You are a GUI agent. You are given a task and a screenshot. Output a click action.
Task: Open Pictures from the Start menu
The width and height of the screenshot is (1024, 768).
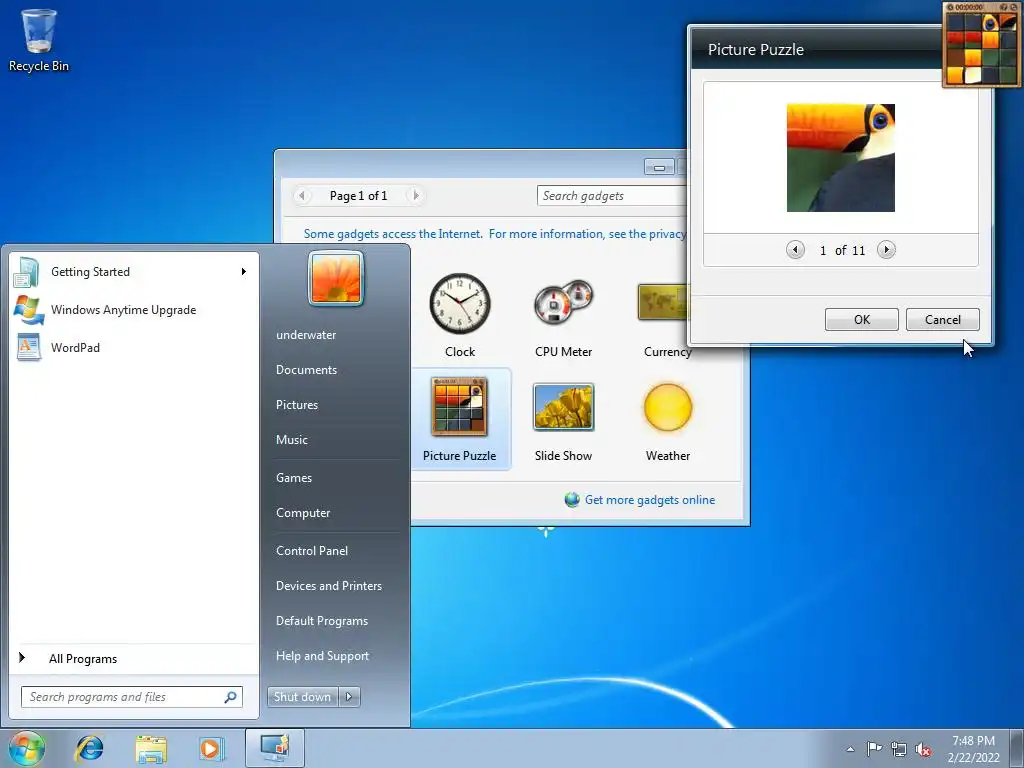coord(296,405)
